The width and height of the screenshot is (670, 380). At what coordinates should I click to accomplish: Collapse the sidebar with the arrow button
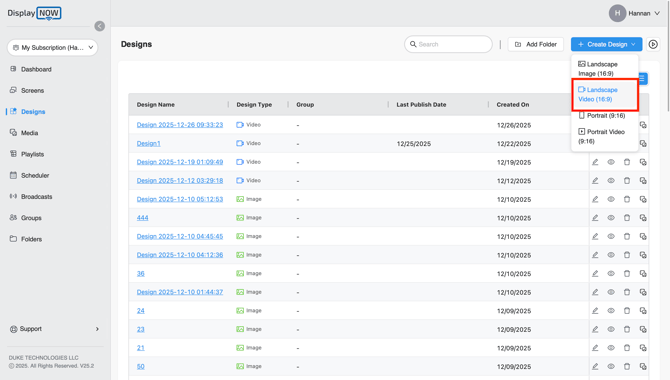[100, 26]
